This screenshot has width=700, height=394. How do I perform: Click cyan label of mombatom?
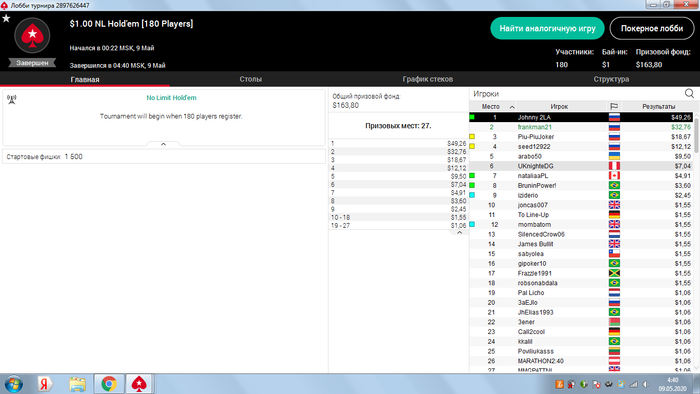tap(472, 224)
